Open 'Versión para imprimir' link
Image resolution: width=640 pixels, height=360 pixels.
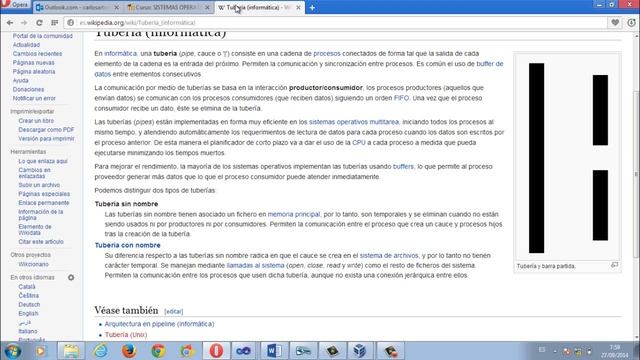pyautogui.click(x=46, y=139)
